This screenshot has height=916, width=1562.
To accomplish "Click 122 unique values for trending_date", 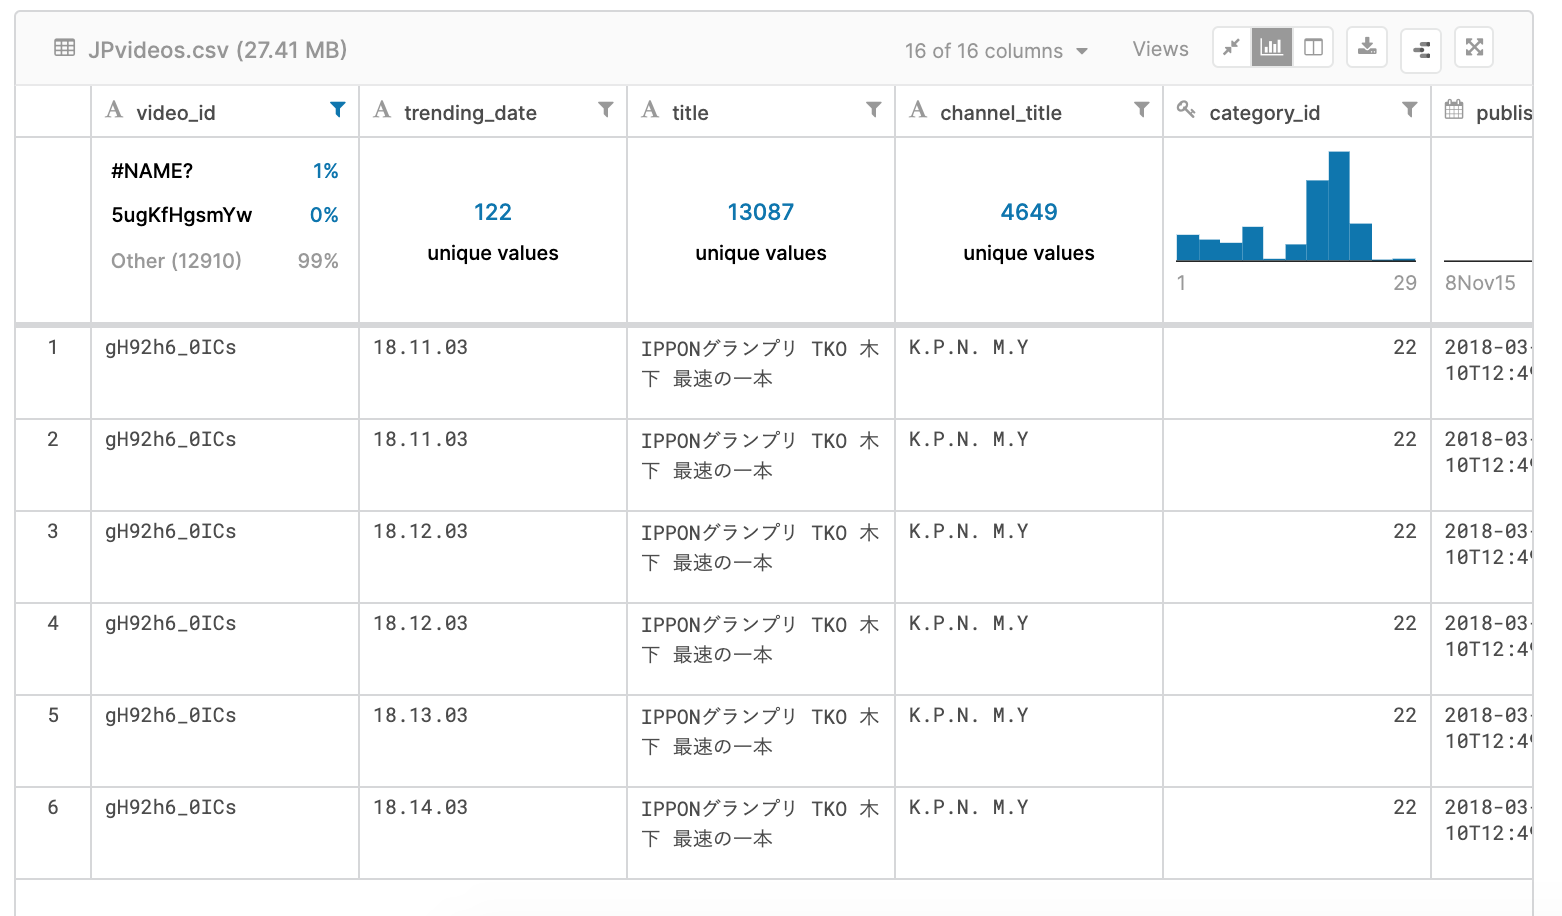I will pos(493,231).
